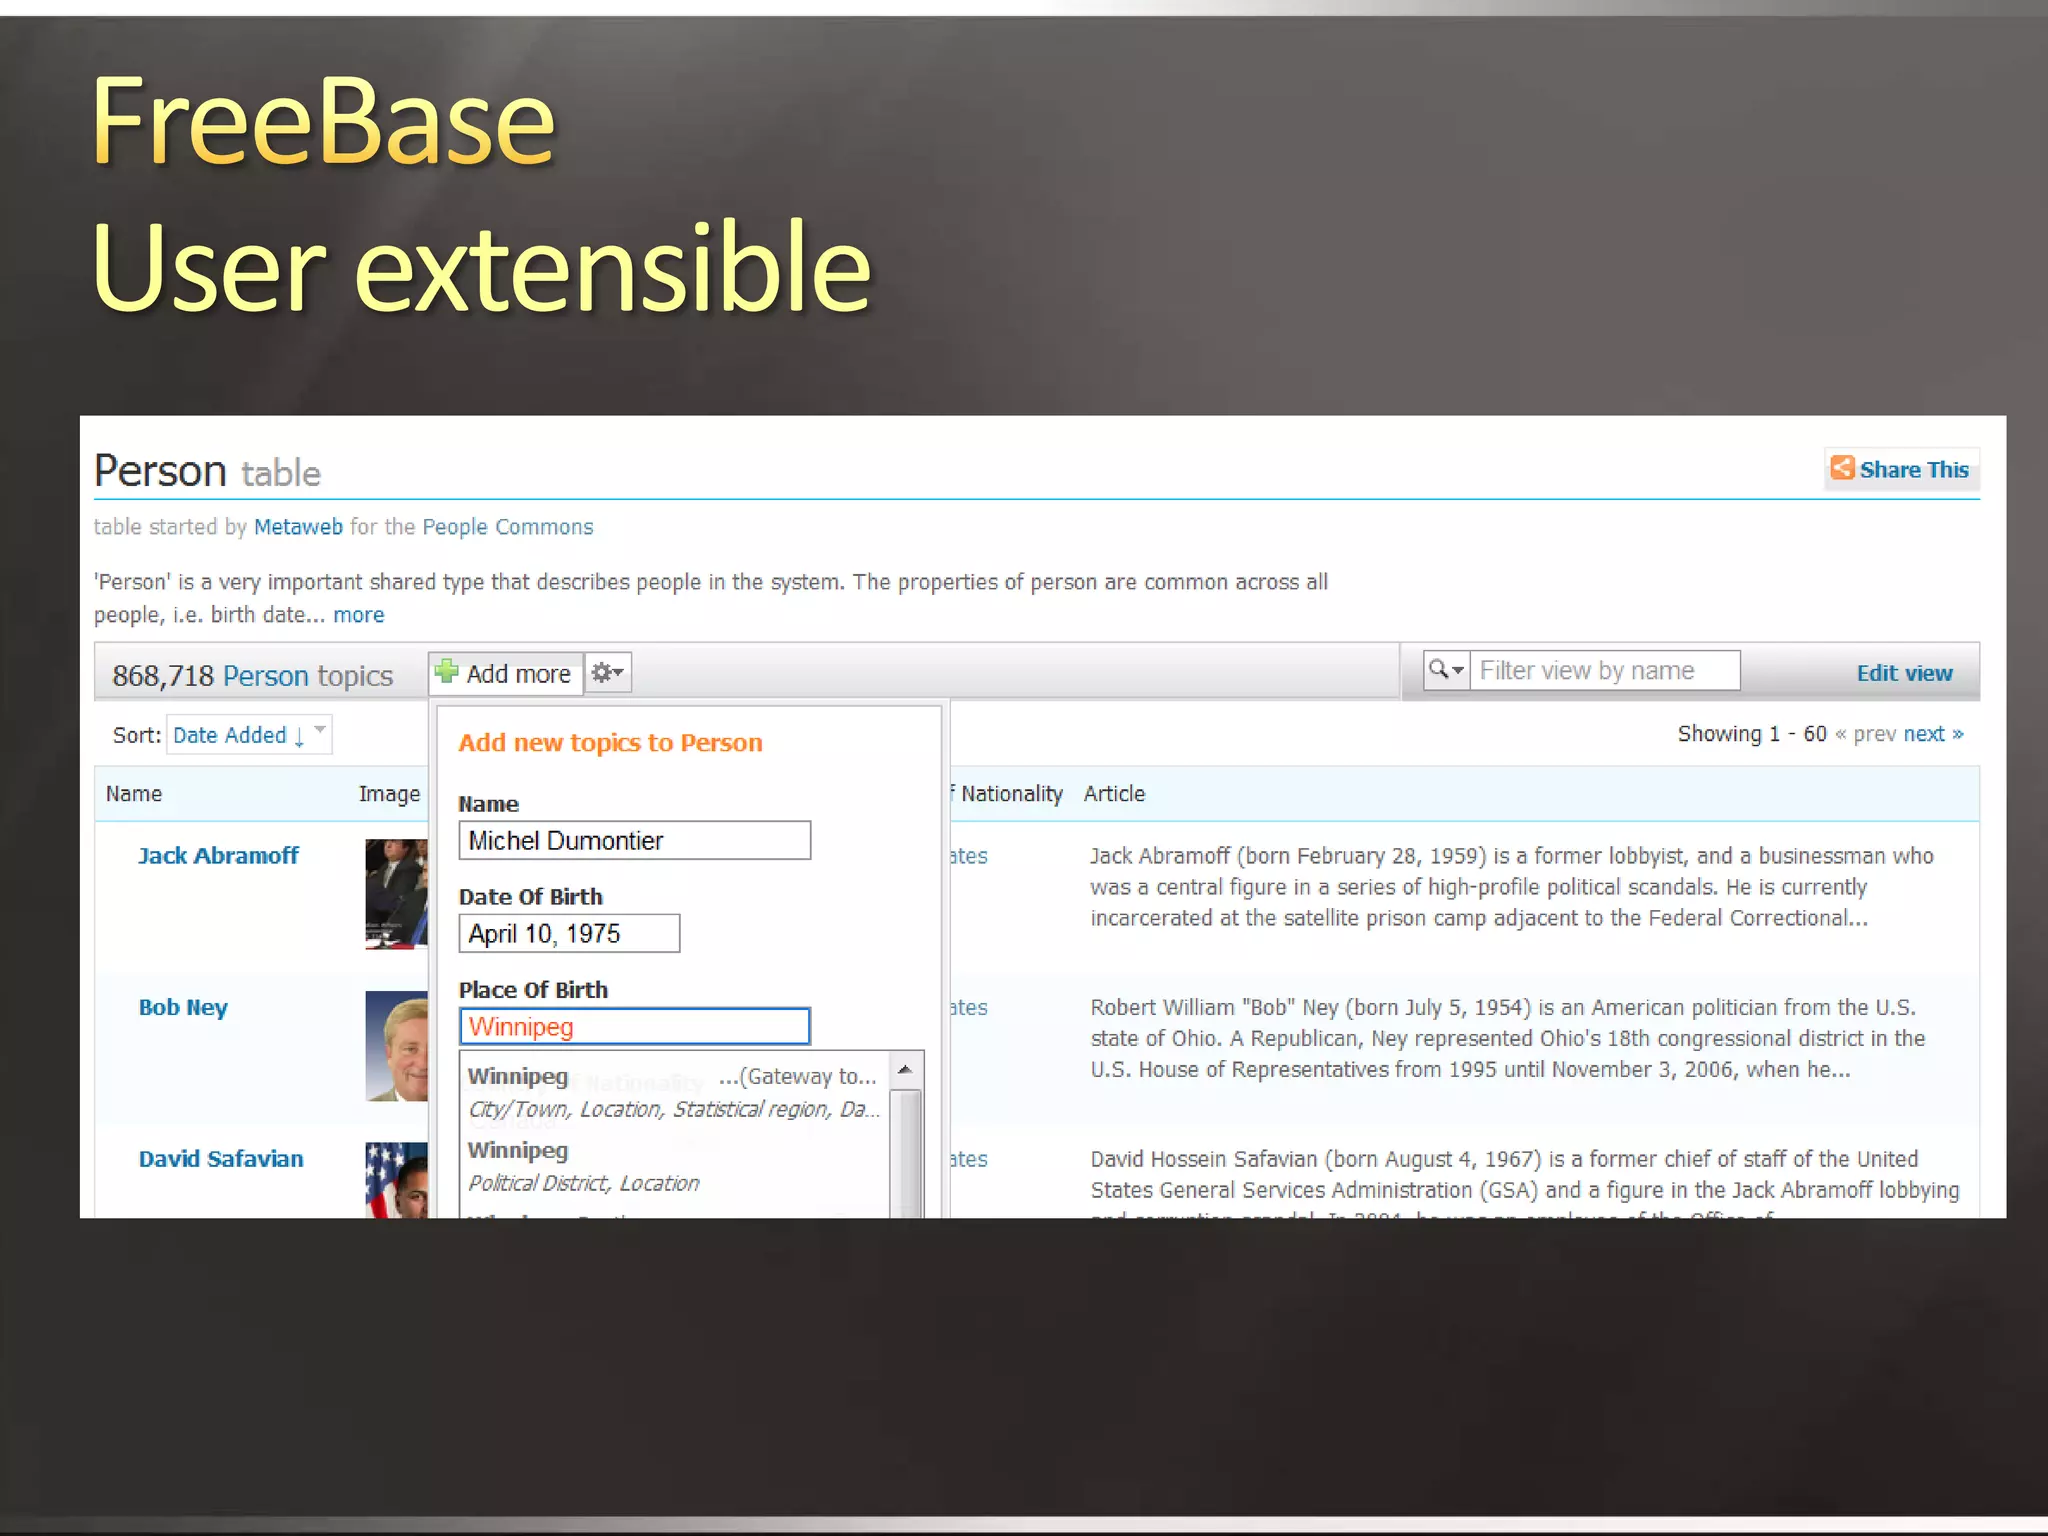This screenshot has width=2048, height=1536.
Task: Click the Person table title
Action: coord(207,471)
